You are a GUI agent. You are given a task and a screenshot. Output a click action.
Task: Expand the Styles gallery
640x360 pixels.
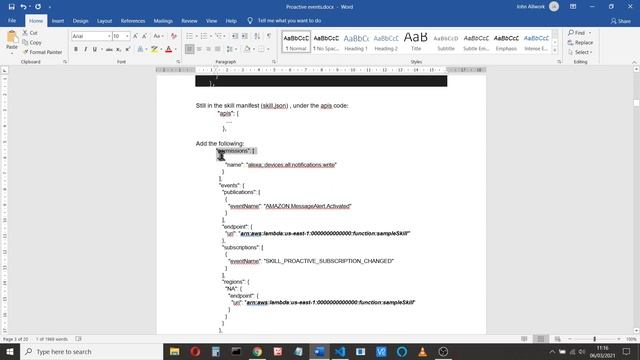point(555,50)
